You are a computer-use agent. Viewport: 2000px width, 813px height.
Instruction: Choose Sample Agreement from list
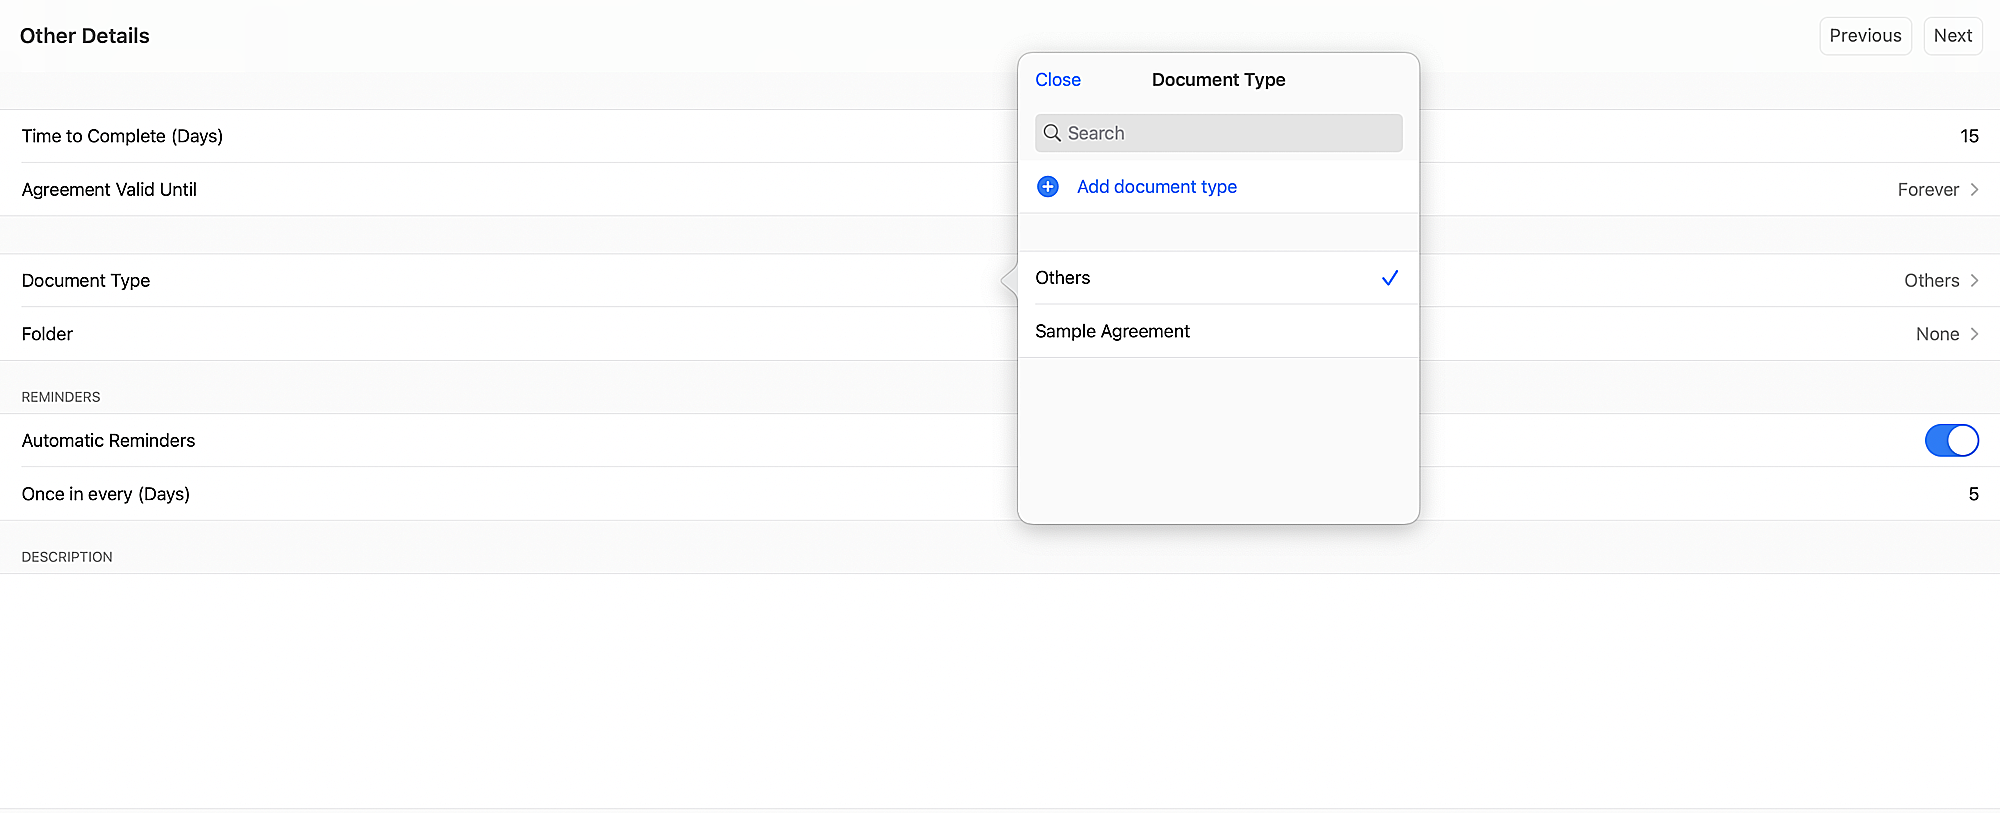coord(1112,331)
